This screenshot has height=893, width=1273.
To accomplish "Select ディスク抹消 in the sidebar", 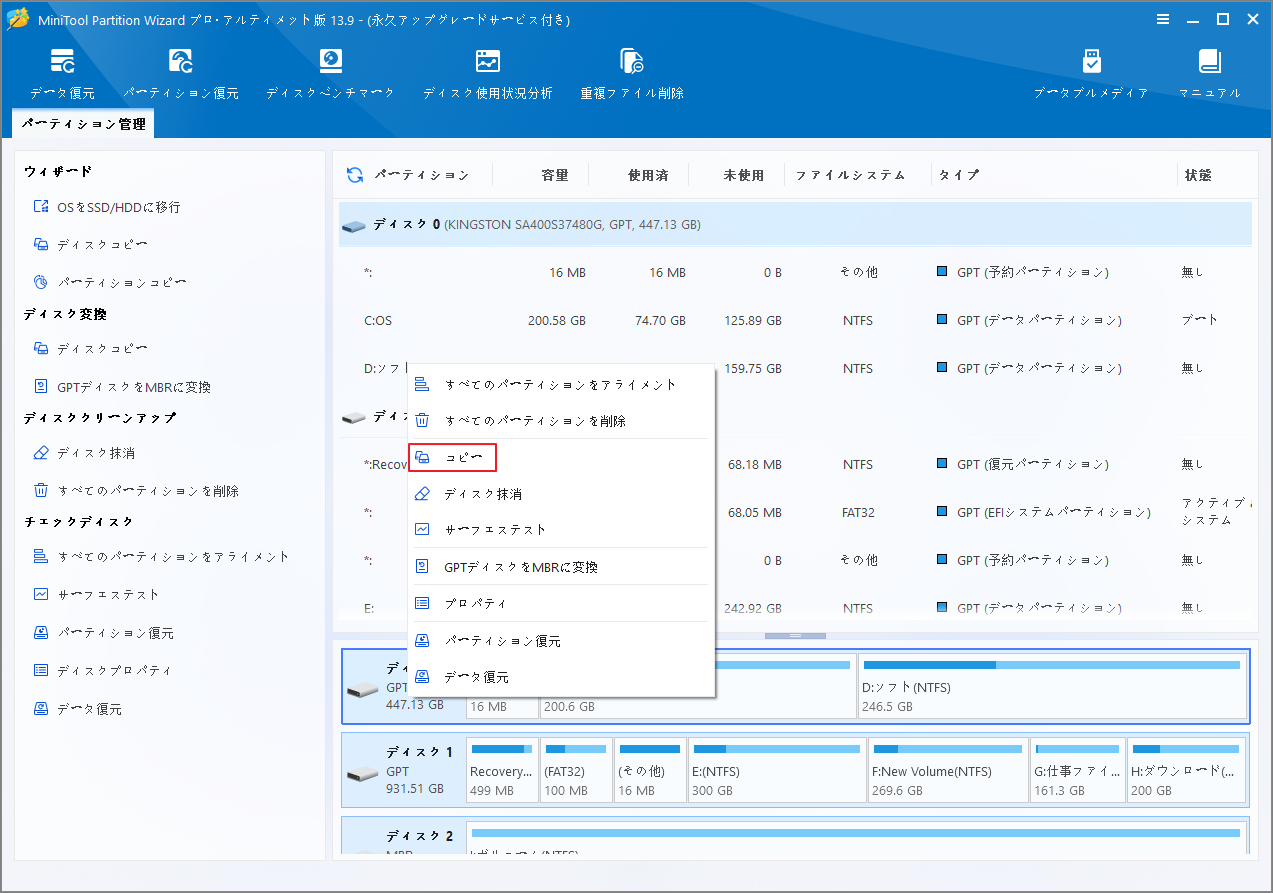I will [83, 453].
